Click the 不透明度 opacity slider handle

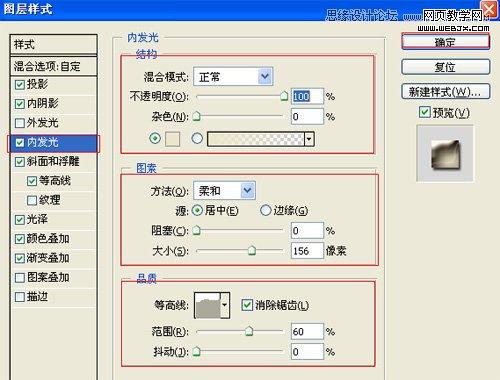[284, 96]
